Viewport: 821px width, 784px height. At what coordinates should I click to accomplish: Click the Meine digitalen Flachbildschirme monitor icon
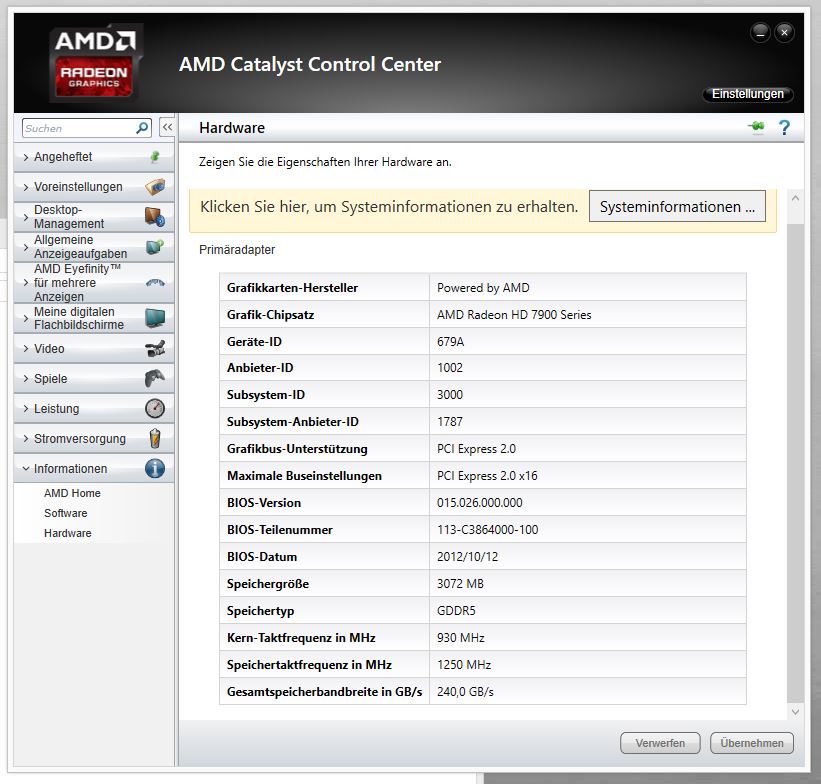pyautogui.click(x=155, y=318)
